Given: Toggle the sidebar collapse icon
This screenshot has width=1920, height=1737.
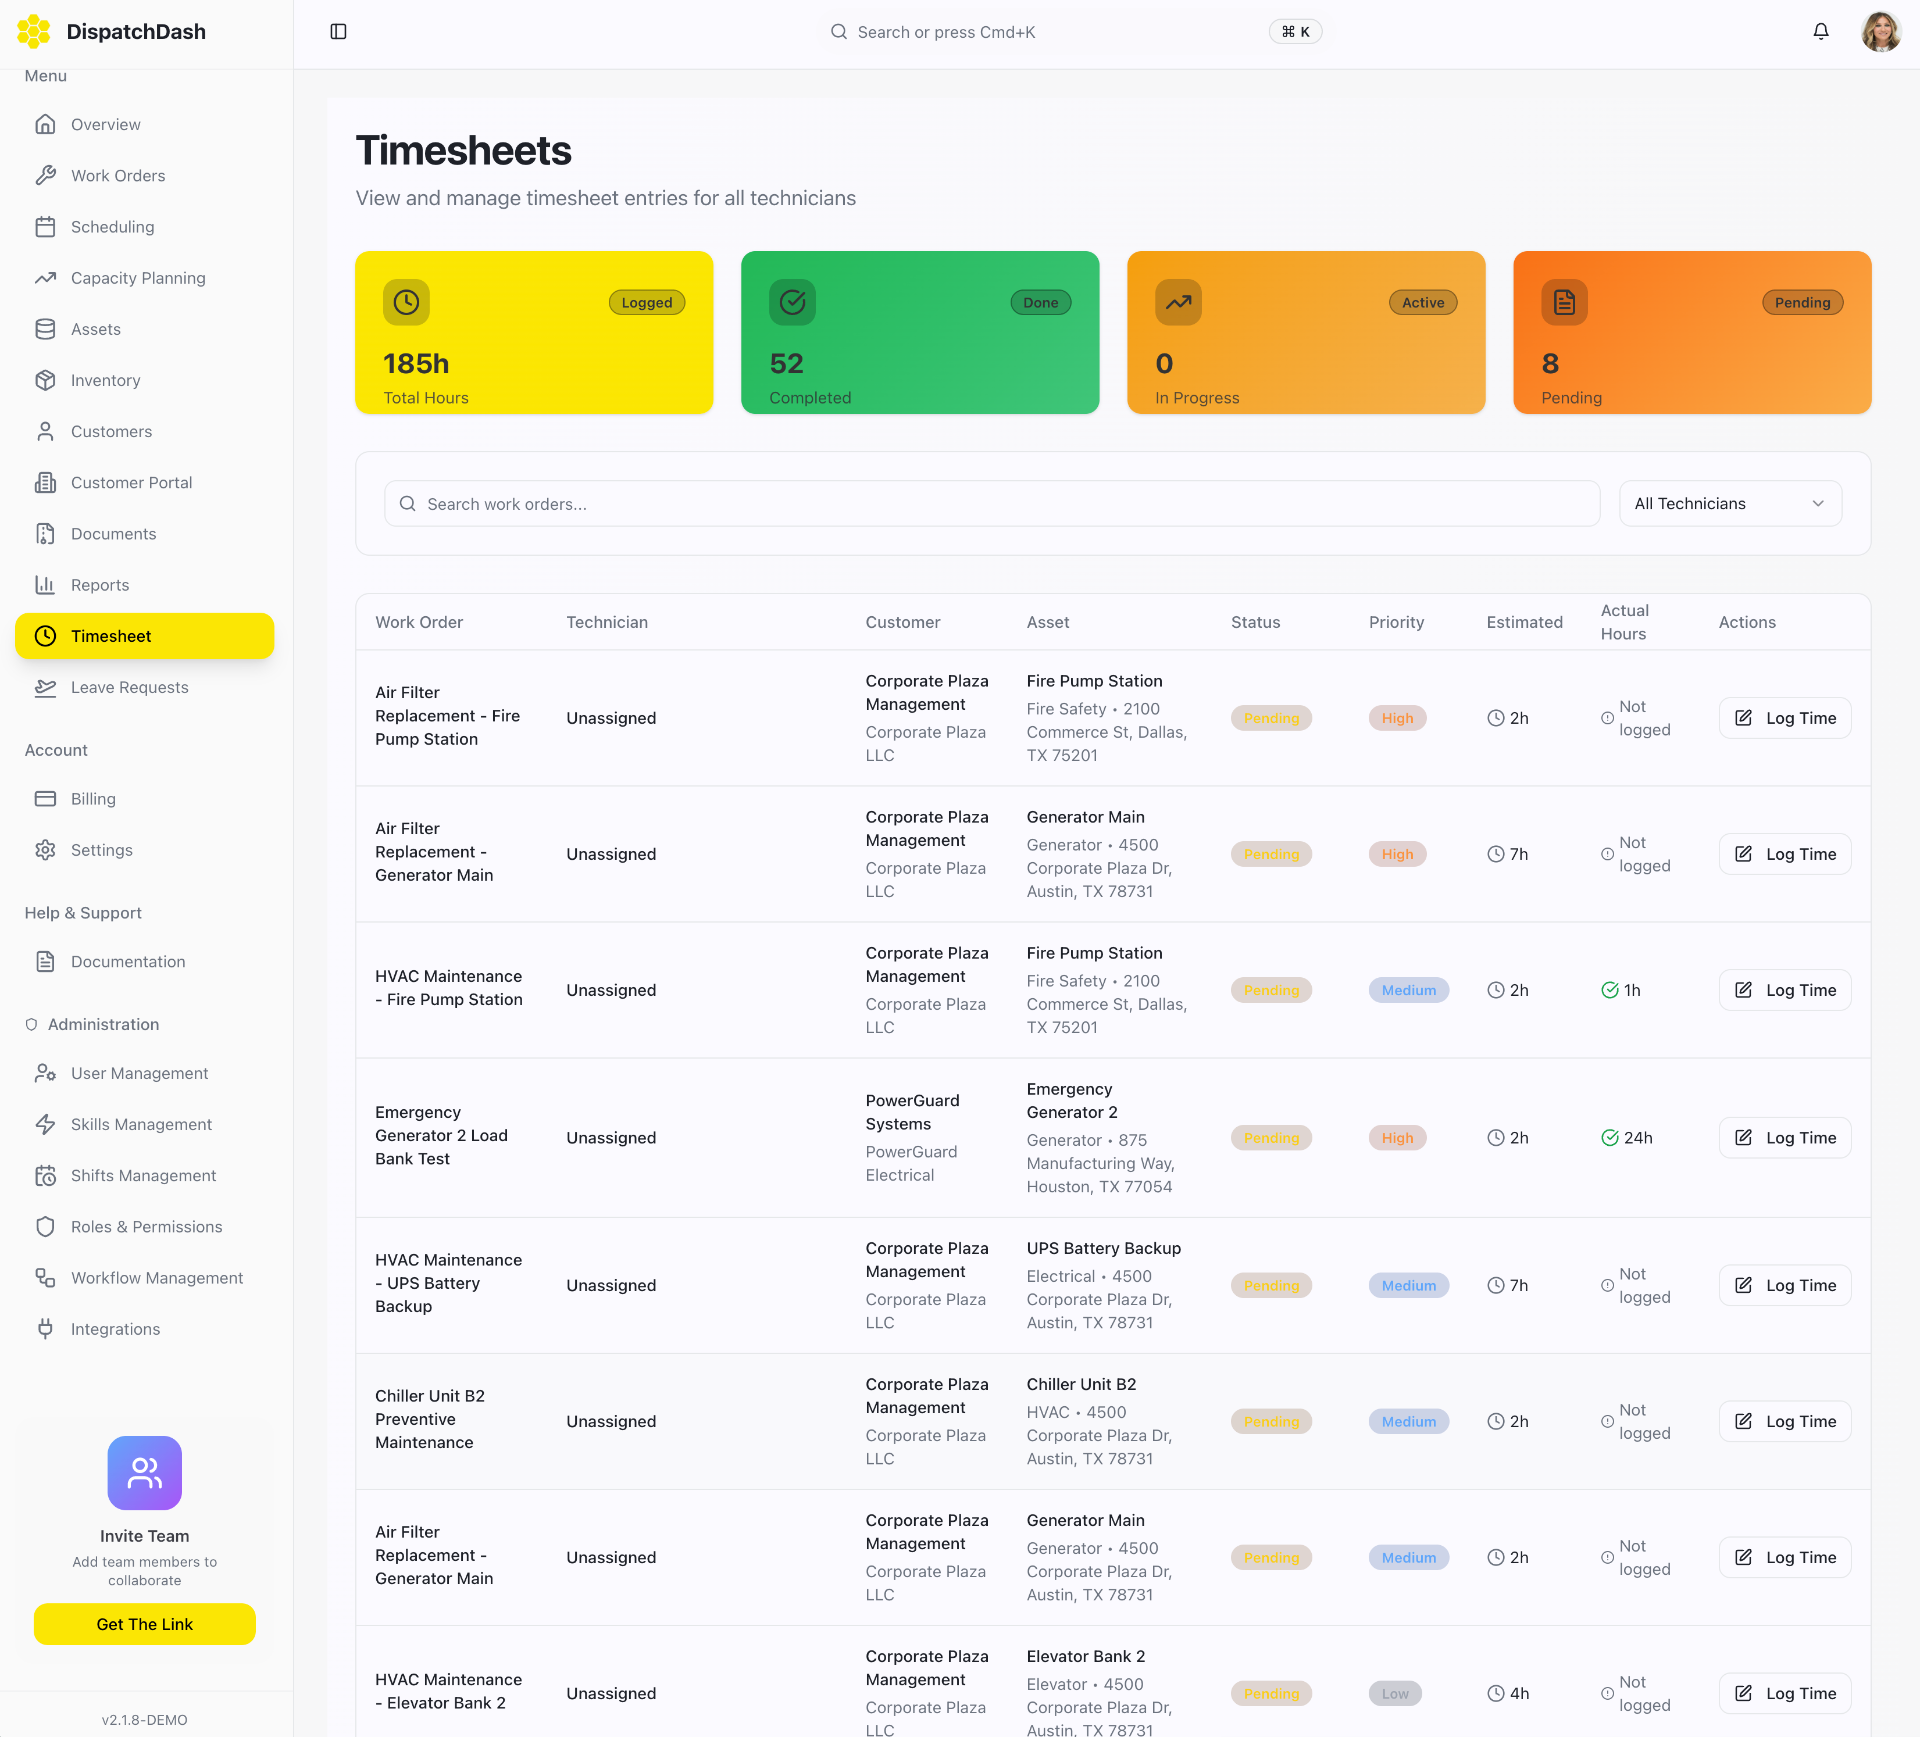Looking at the screenshot, I should 338,32.
